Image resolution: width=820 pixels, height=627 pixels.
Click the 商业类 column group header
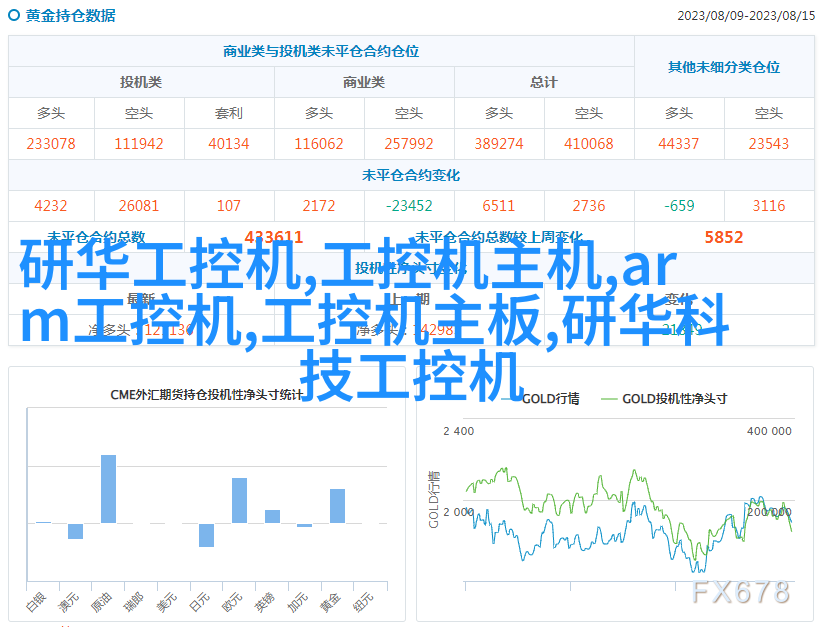pyautogui.click(x=364, y=82)
